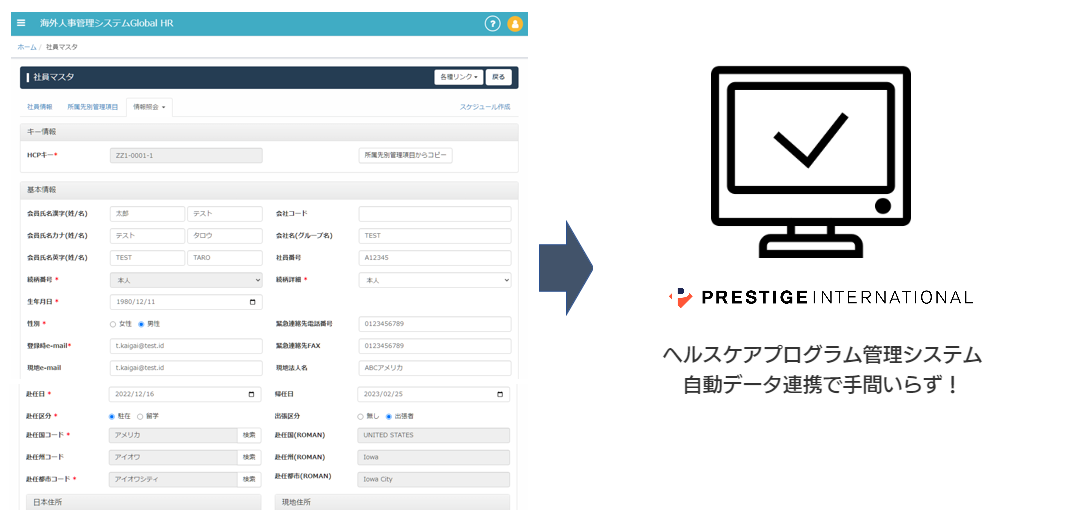Click the 会社コード input field
Viewport: 1087px width, 526px height.
coord(434,214)
